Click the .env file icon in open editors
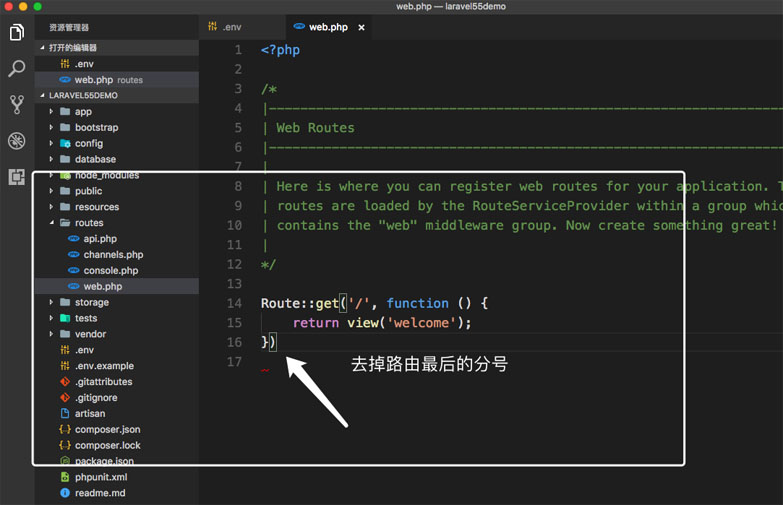Image resolution: width=783 pixels, height=505 pixels. [65, 64]
